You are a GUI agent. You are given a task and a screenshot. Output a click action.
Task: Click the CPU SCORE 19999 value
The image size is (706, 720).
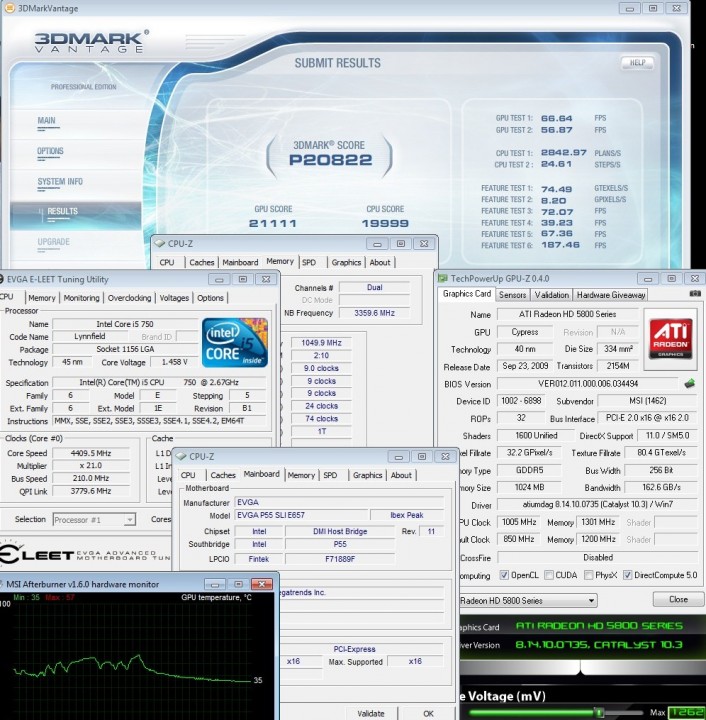[385, 224]
